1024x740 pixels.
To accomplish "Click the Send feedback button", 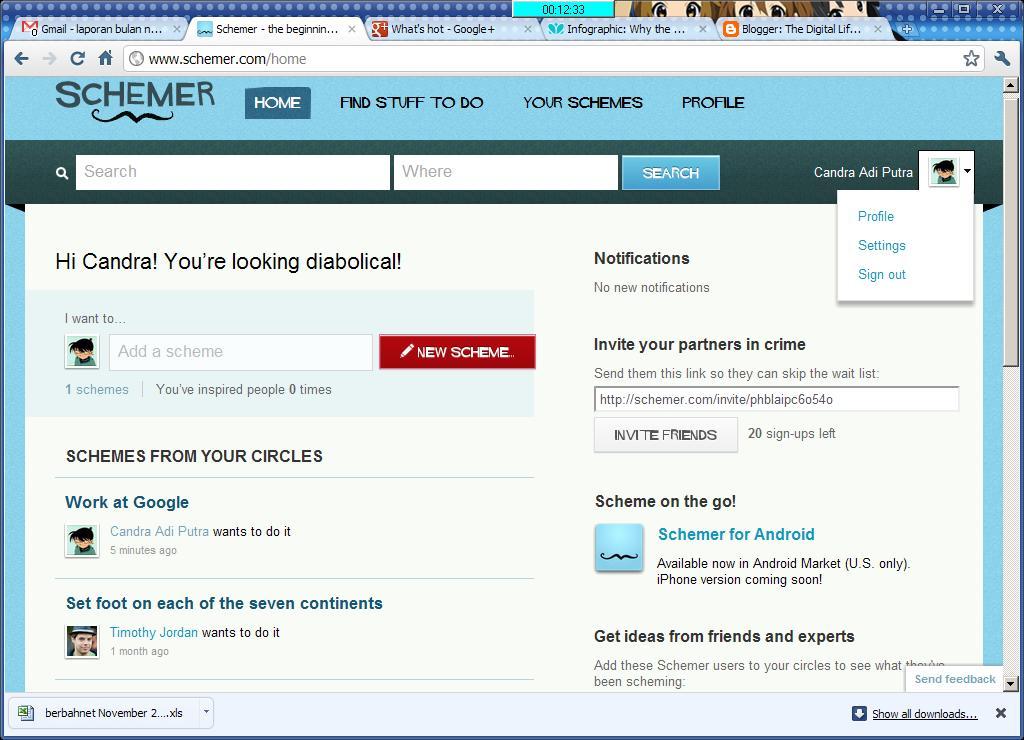I will pyautogui.click(x=955, y=679).
